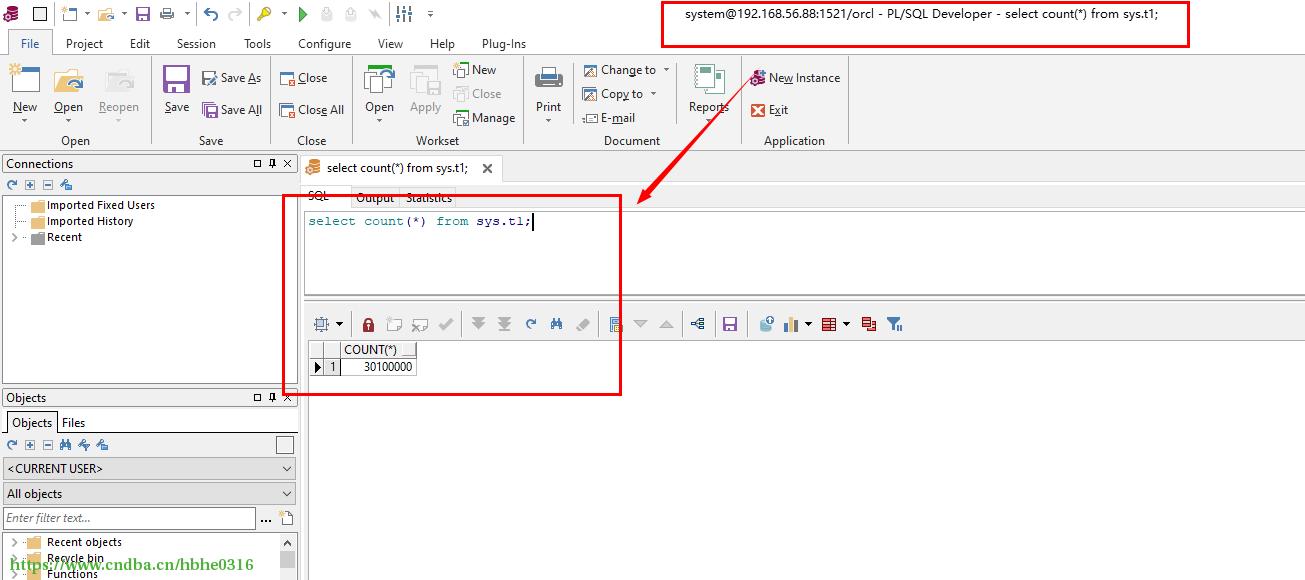Click the grid select-cells icon in result toolbar

point(322,324)
